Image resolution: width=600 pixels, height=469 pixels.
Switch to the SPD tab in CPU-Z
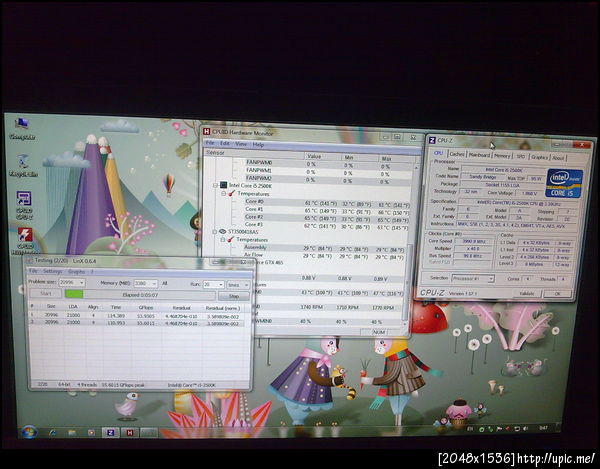(520, 156)
